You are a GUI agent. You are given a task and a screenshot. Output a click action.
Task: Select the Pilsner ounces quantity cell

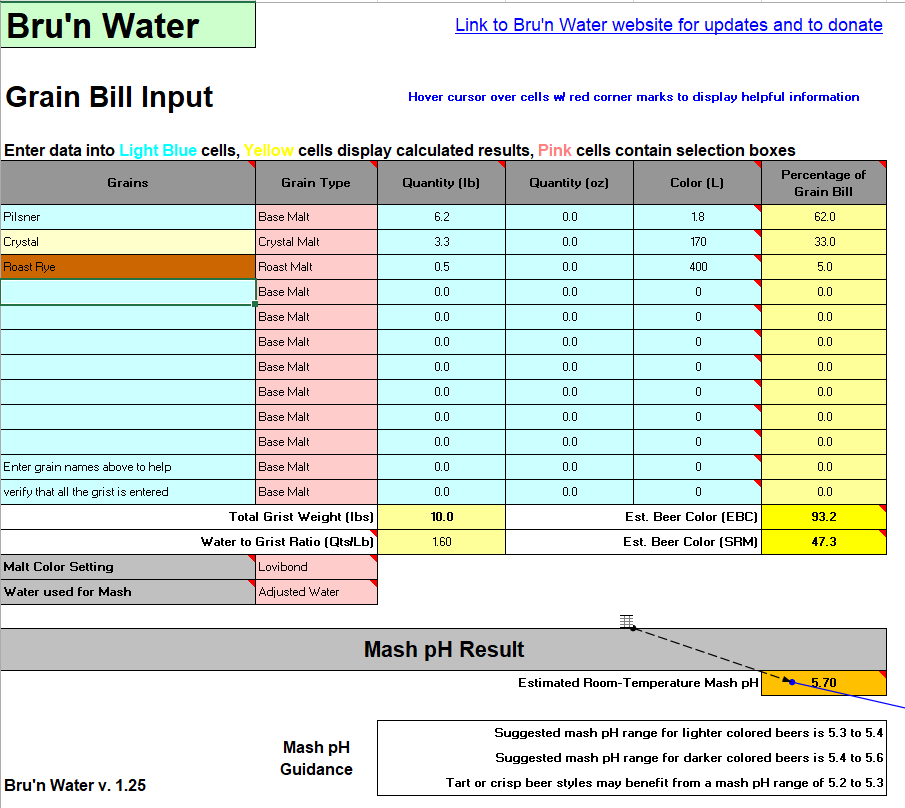[x=570, y=217]
